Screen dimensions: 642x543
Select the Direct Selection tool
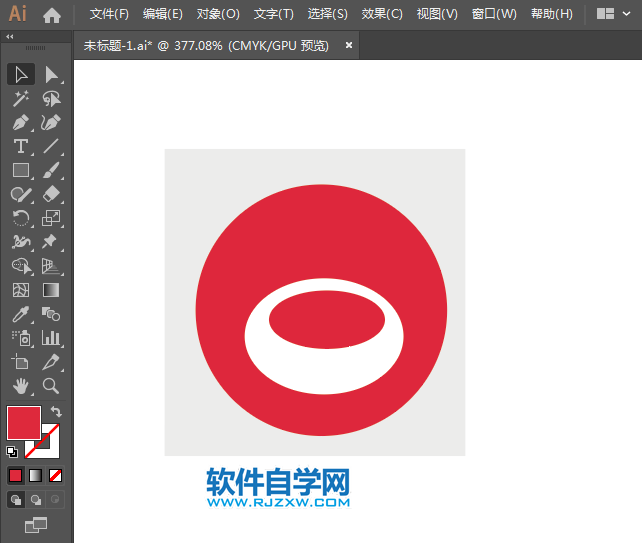click(51, 75)
